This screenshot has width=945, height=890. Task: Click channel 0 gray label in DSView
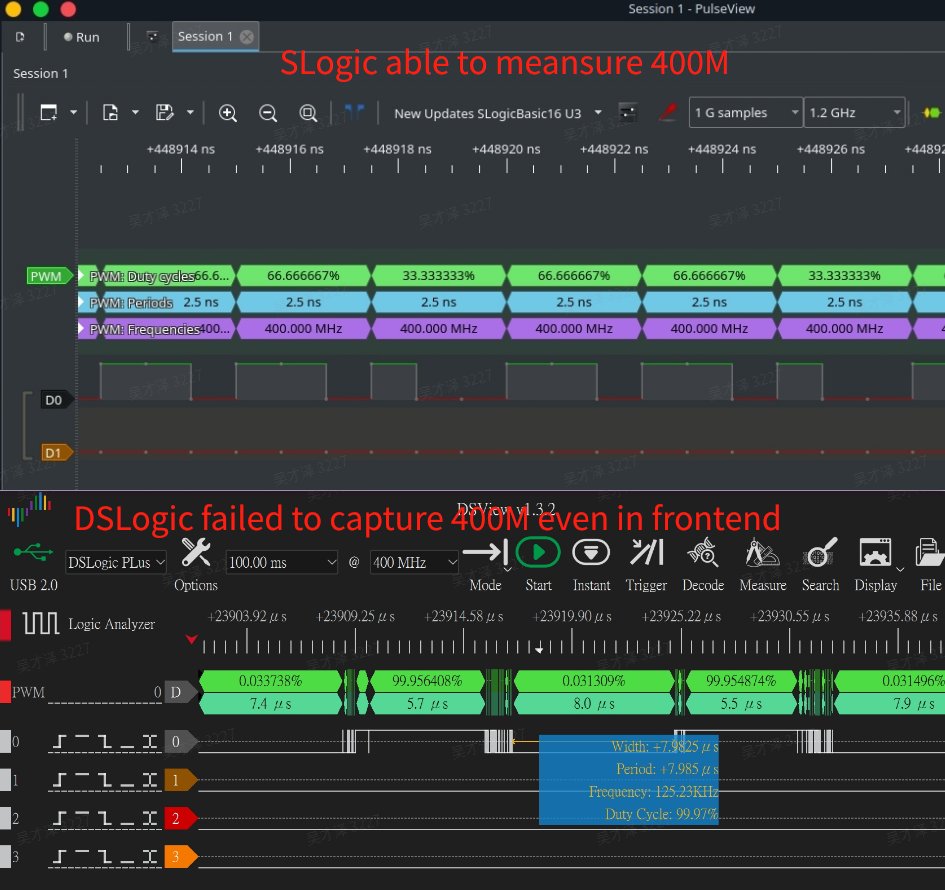(x=180, y=742)
